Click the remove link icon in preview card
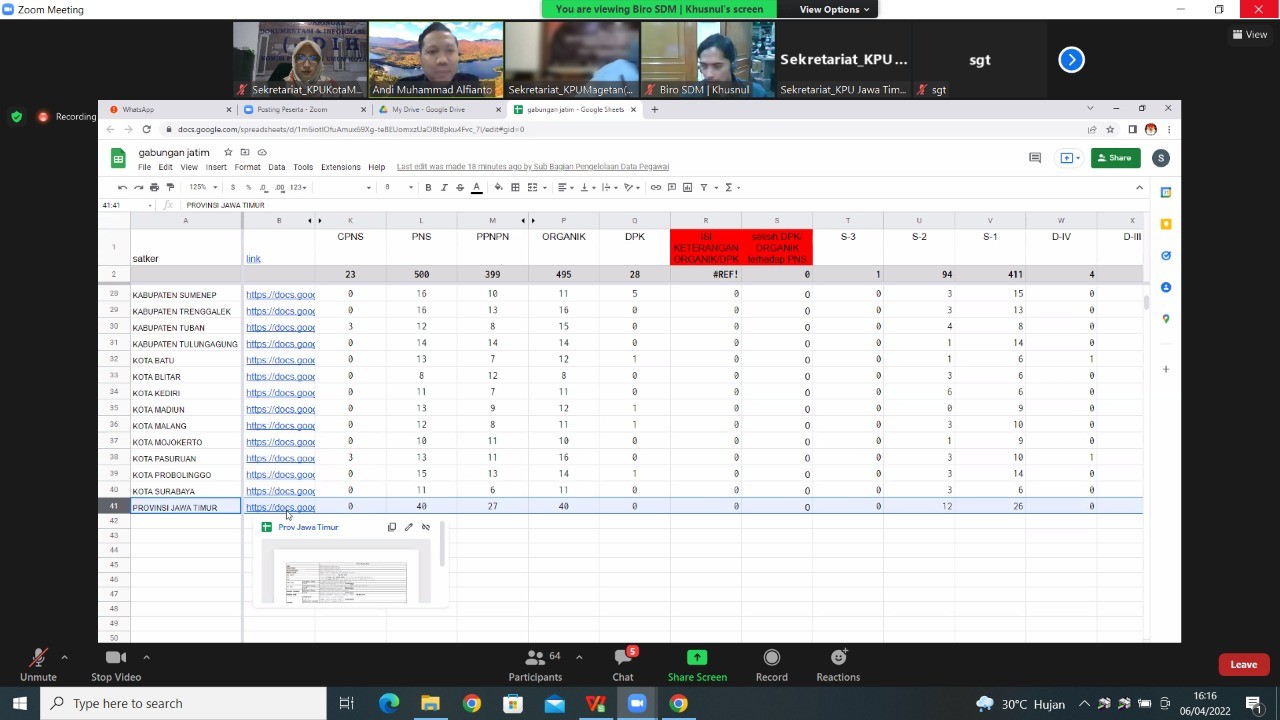 tap(425, 527)
